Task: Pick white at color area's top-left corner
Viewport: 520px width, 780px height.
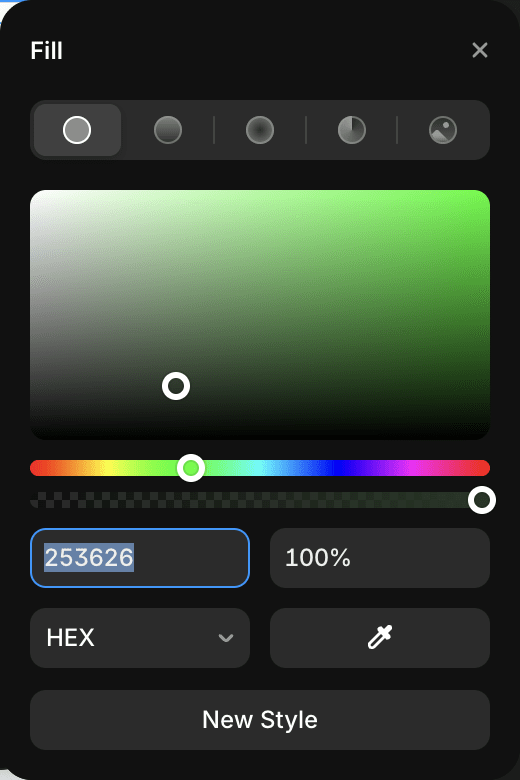Action: pyautogui.click(x=36, y=196)
